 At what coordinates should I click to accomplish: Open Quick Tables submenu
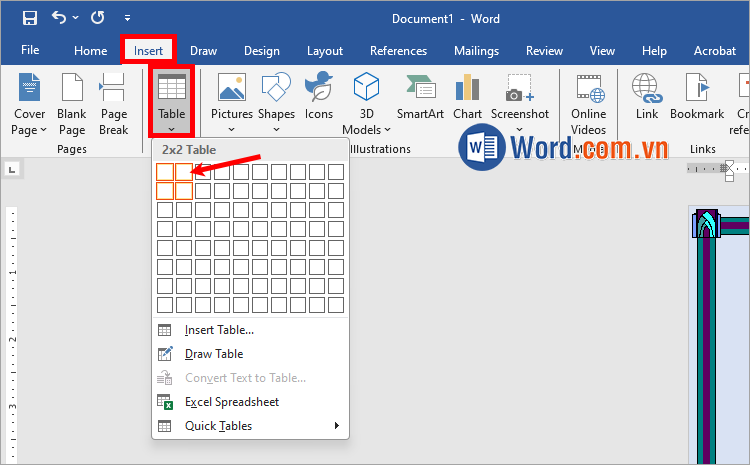(251, 426)
